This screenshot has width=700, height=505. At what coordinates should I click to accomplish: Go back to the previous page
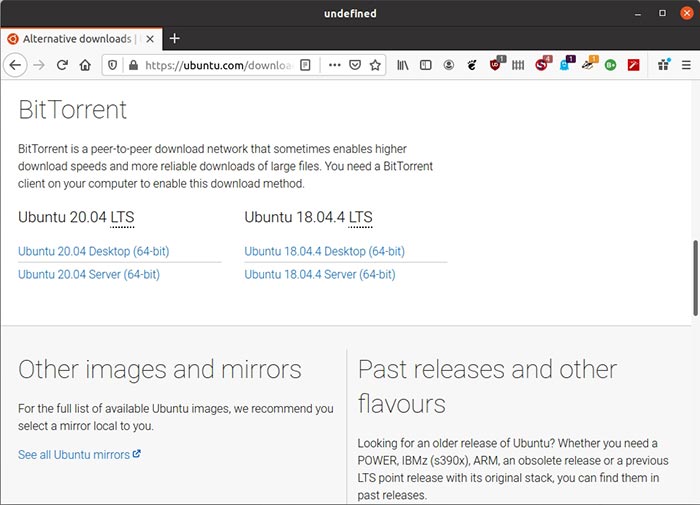15,65
